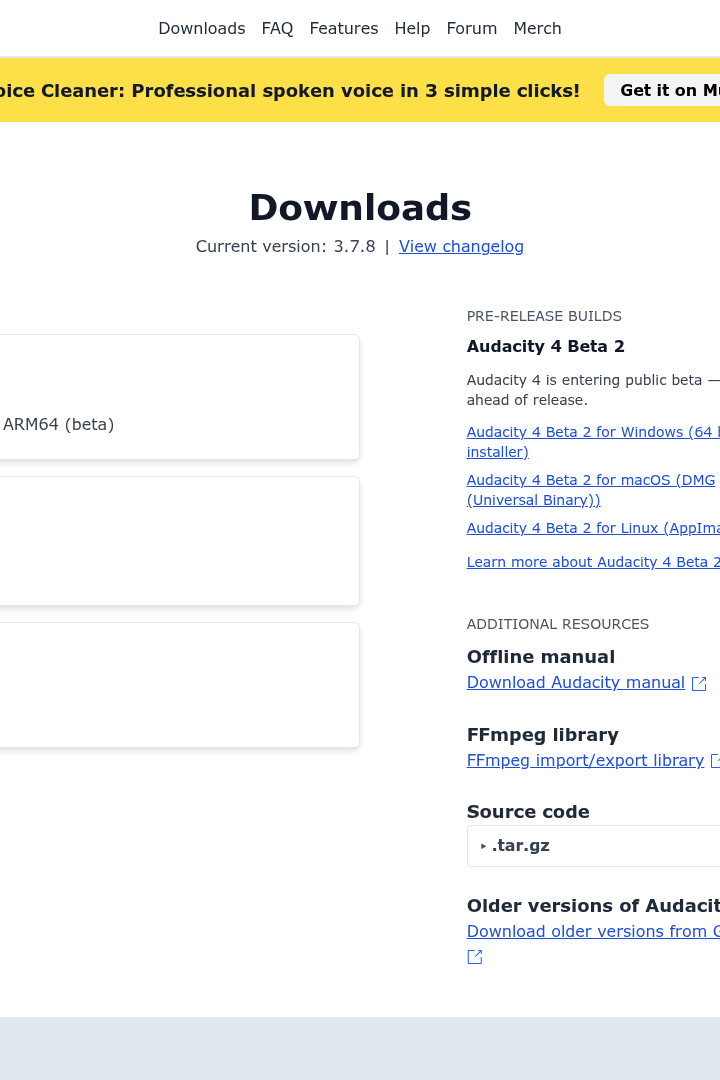Expand the .tar.gz source code disclosure
The width and height of the screenshot is (720, 1080).
593,846
